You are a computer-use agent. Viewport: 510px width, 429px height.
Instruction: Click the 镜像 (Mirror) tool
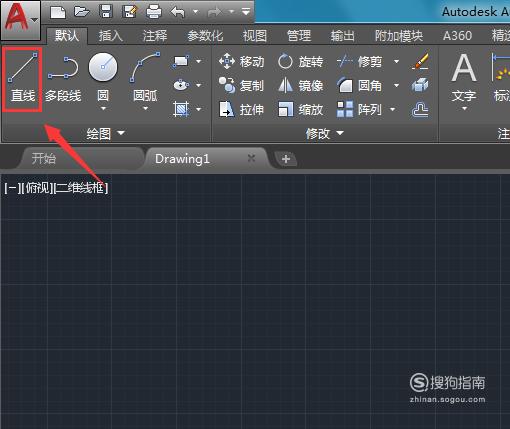tap(301, 86)
